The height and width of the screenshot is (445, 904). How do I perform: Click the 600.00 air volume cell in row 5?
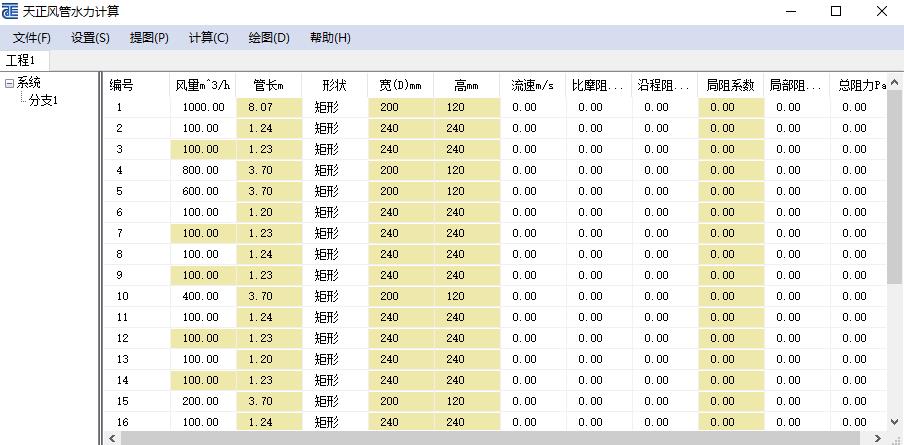coord(203,191)
